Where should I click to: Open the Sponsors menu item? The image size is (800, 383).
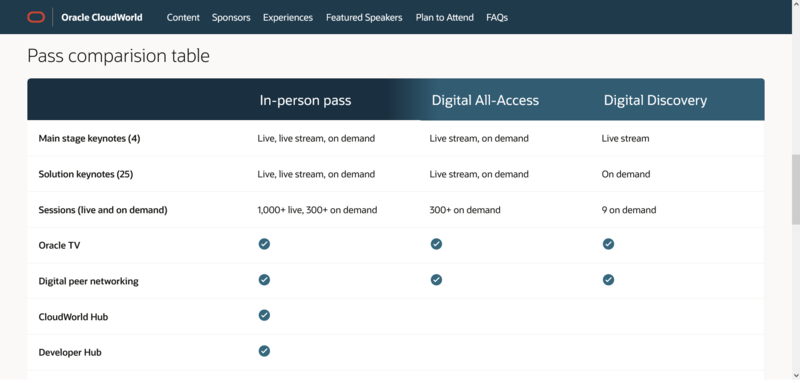(231, 17)
